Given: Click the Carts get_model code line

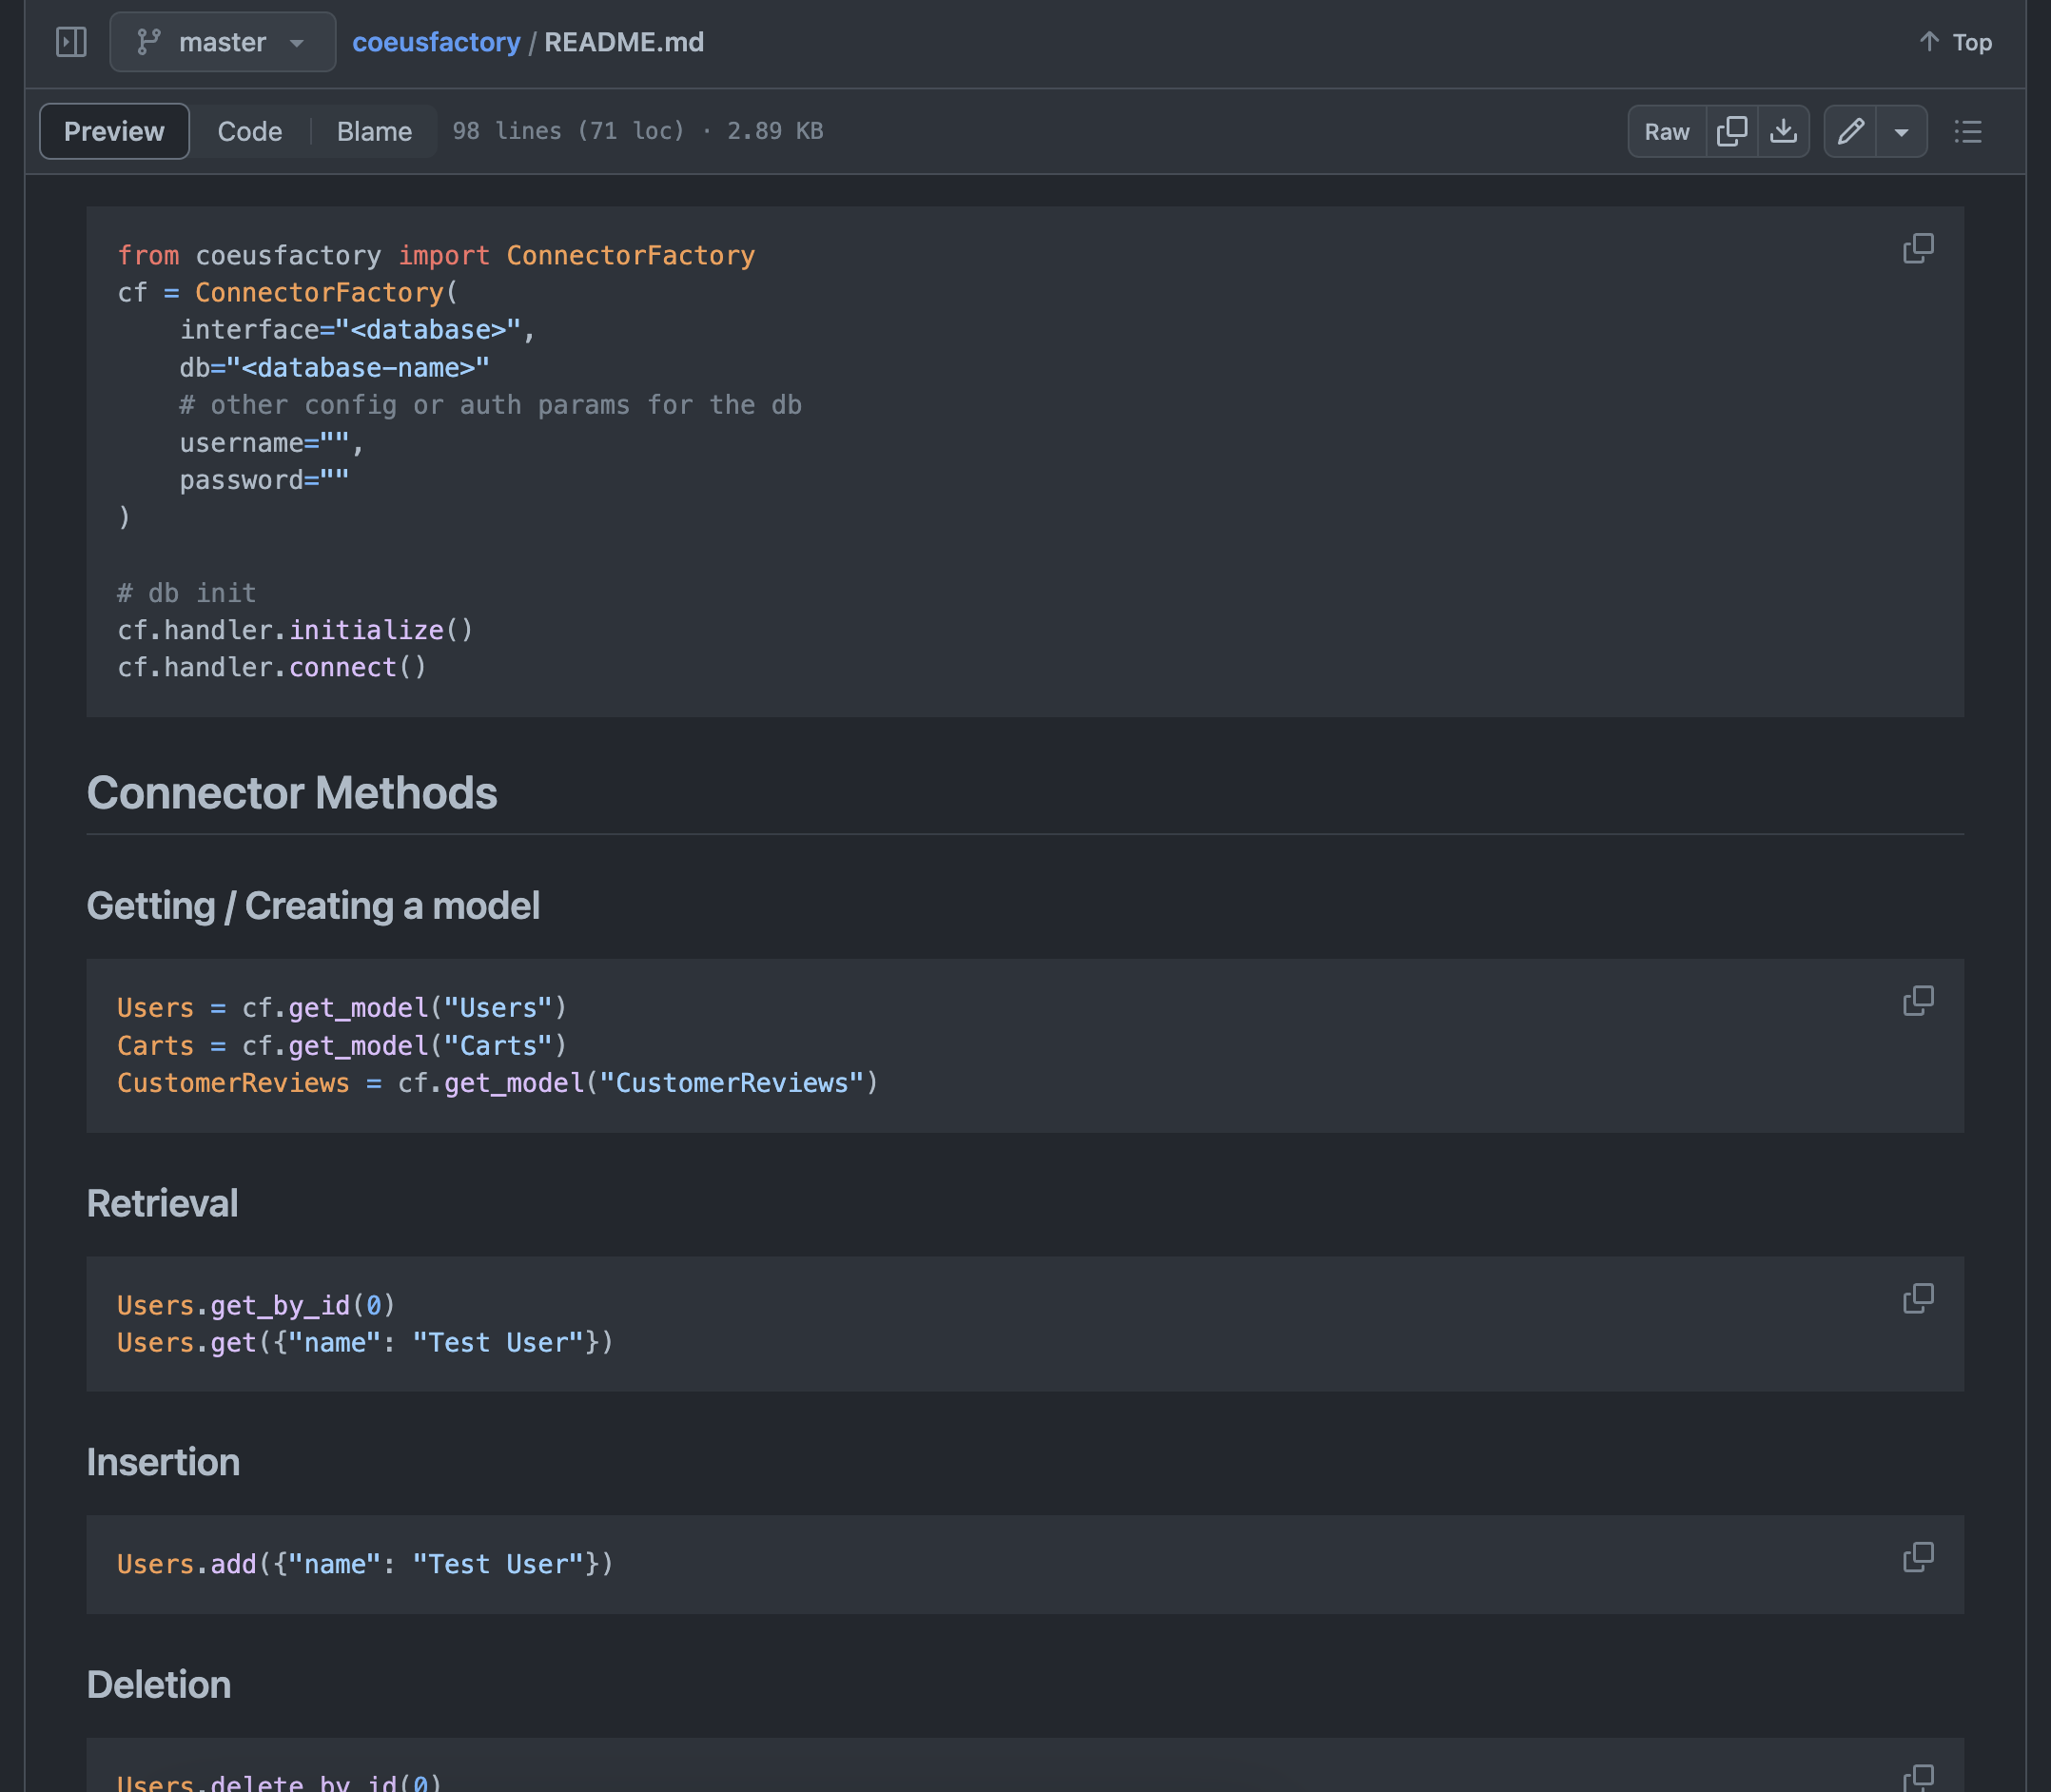Looking at the screenshot, I should pos(342,1045).
